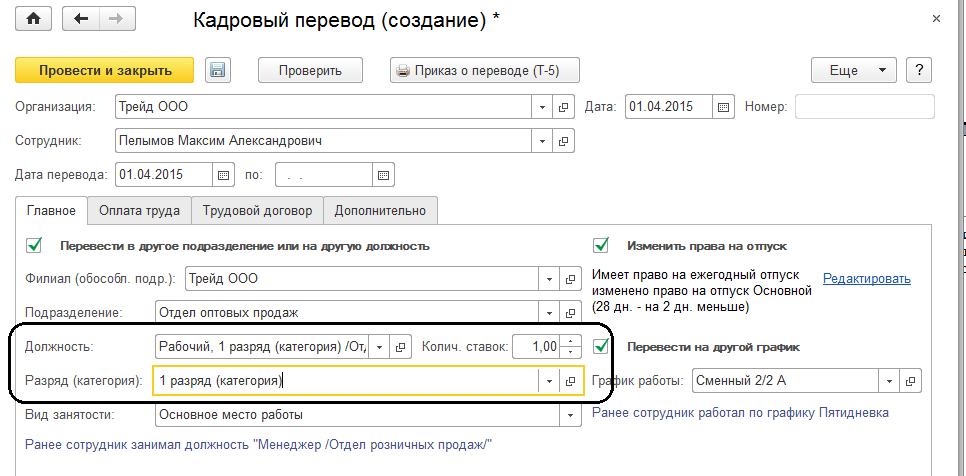This screenshot has height=476, width=966.
Task: Follow the Редактировать link
Action: [x=867, y=279]
